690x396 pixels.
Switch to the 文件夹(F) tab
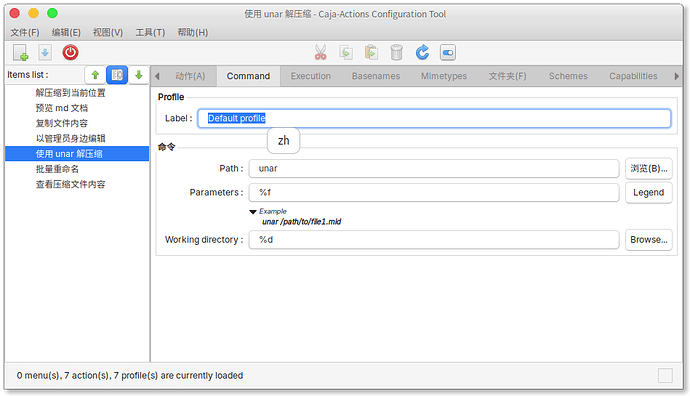[x=507, y=76]
